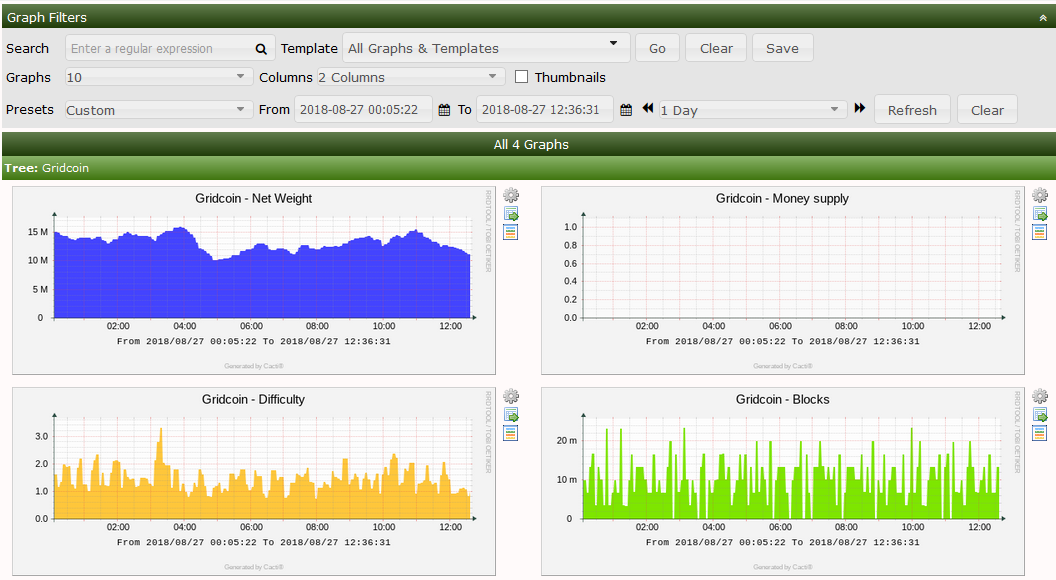
Task: Click the 'All 4 Graphs' header text
Action: [531, 144]
